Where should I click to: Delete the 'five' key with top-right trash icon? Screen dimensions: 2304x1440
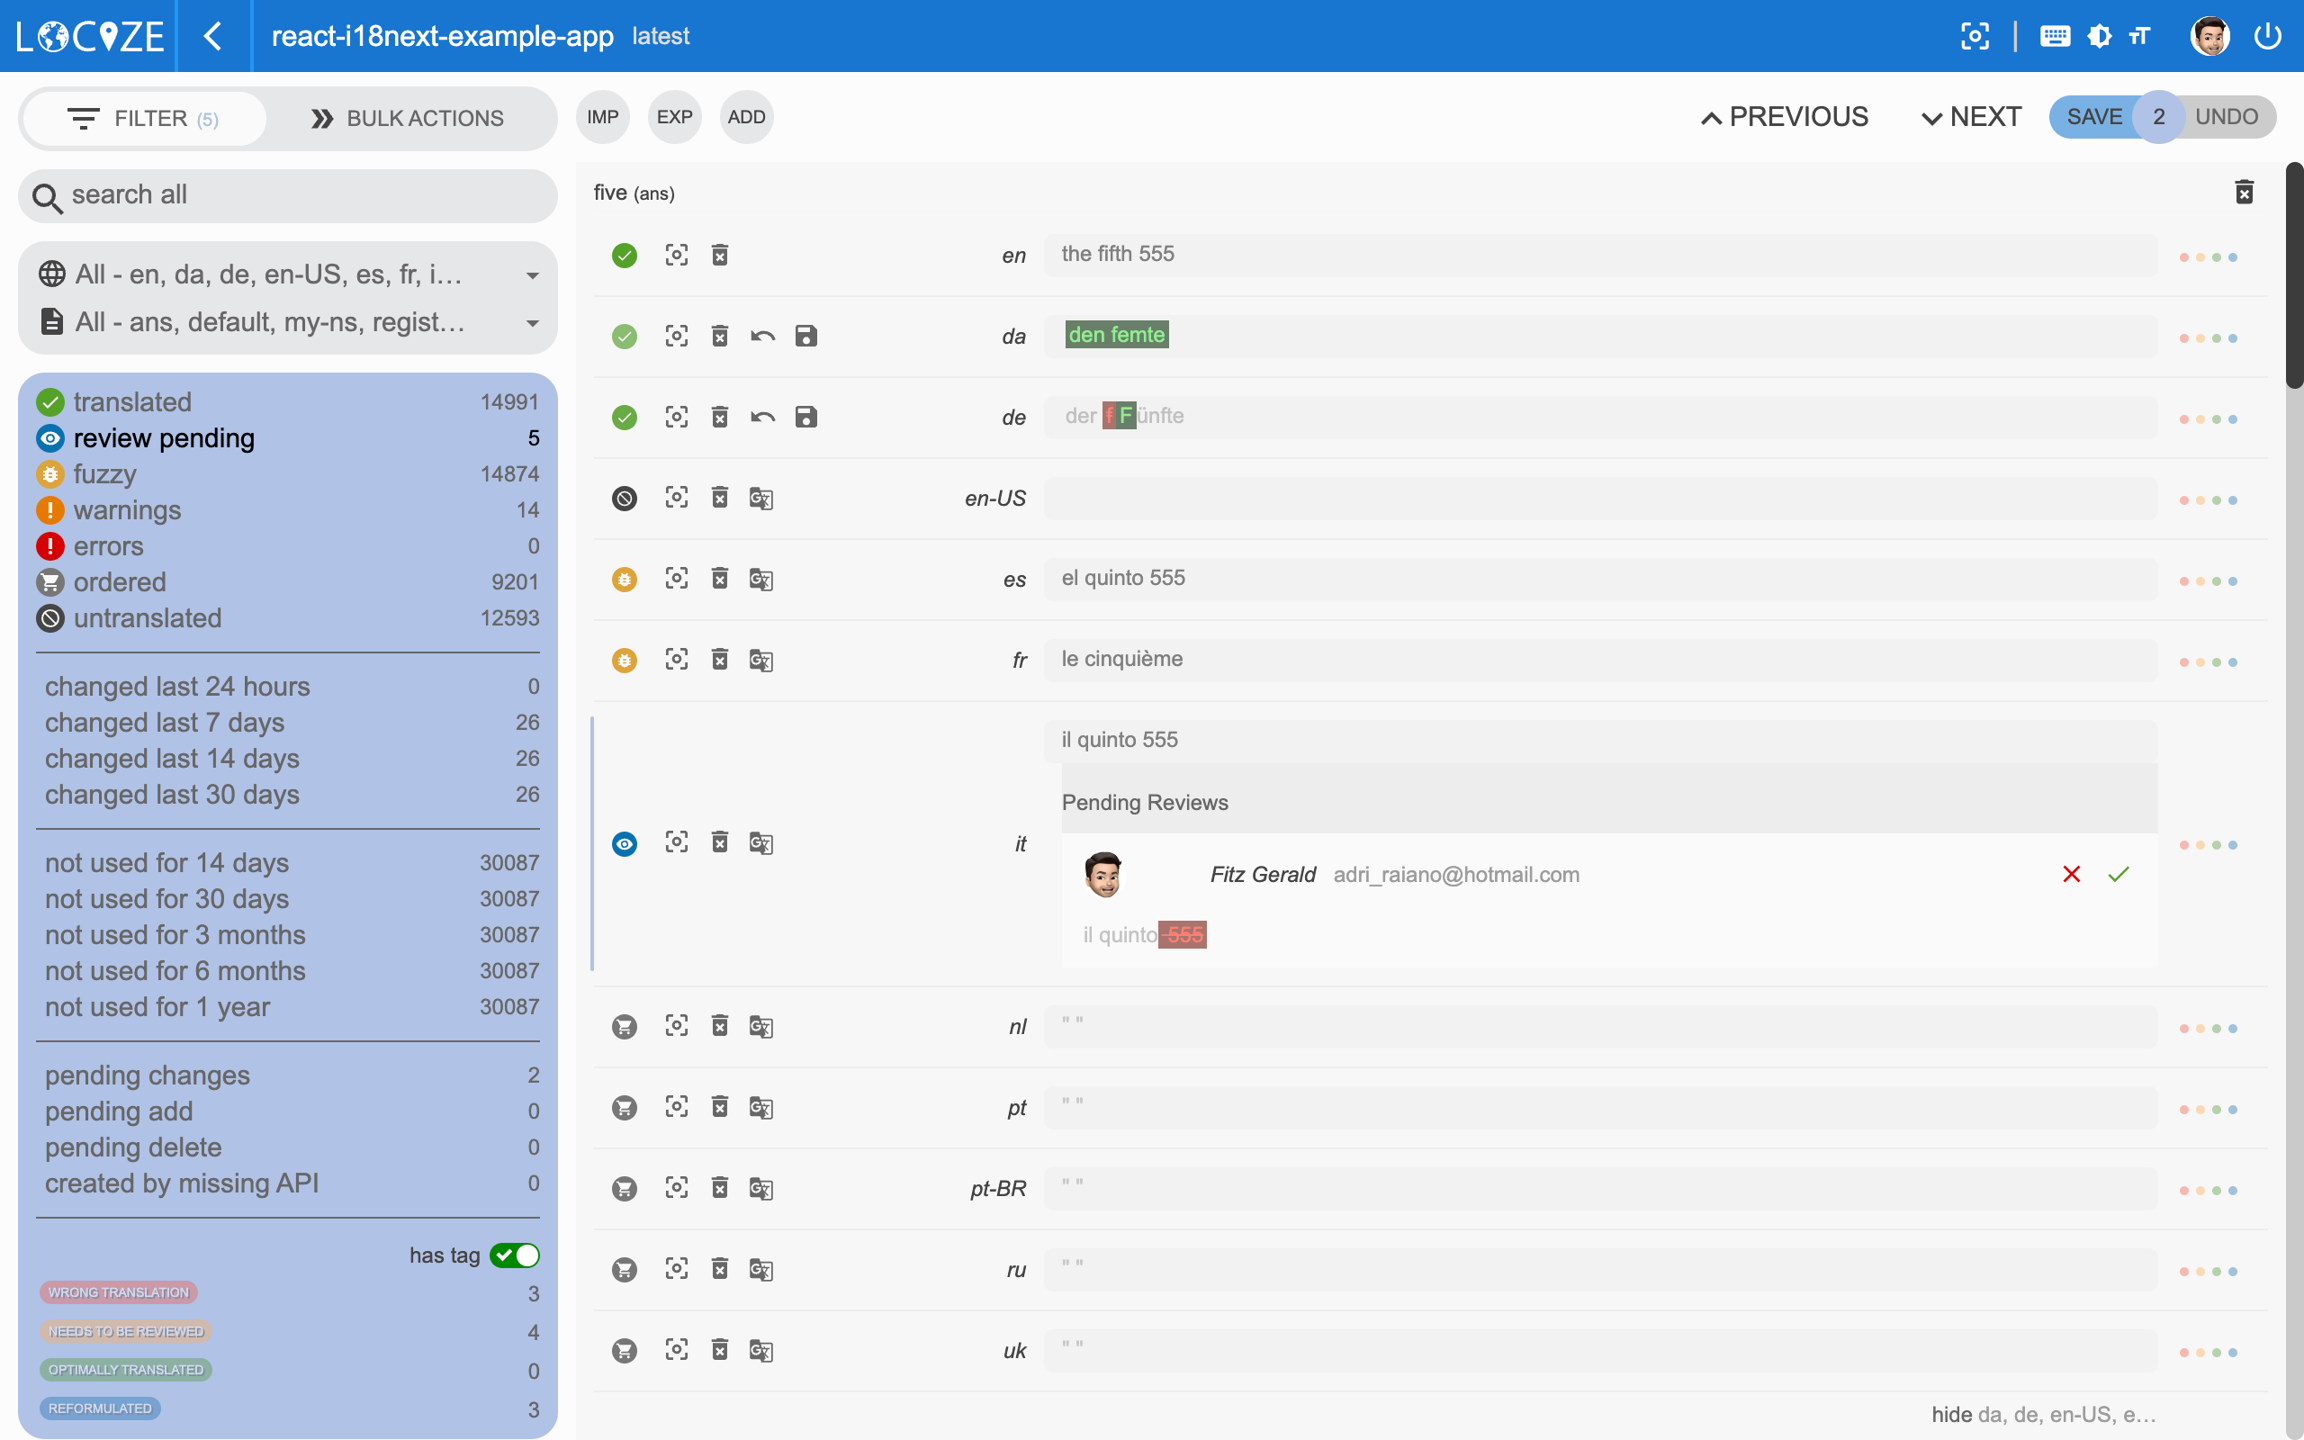click(x=2244, y=192)
